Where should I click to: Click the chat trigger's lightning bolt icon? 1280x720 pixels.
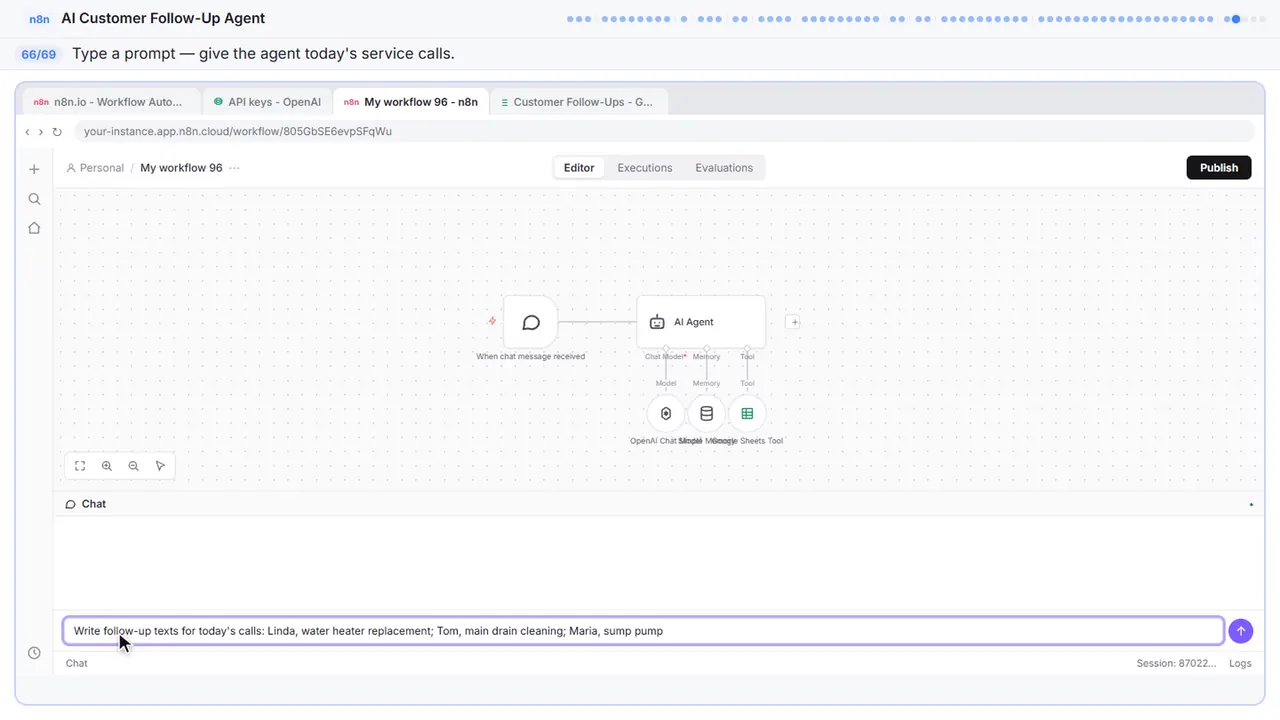[x=492, y=321]
